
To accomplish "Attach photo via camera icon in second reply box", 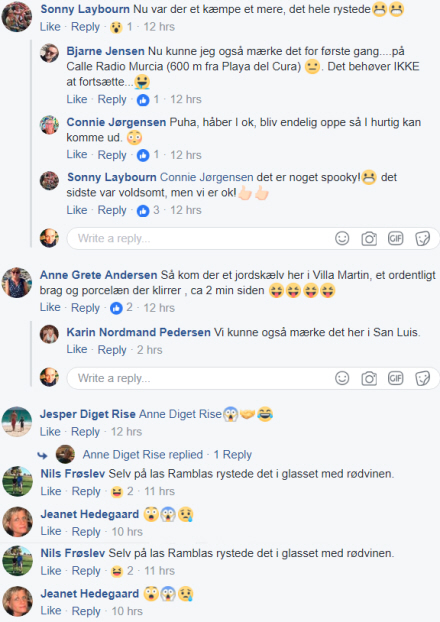I will coord(369,378).
